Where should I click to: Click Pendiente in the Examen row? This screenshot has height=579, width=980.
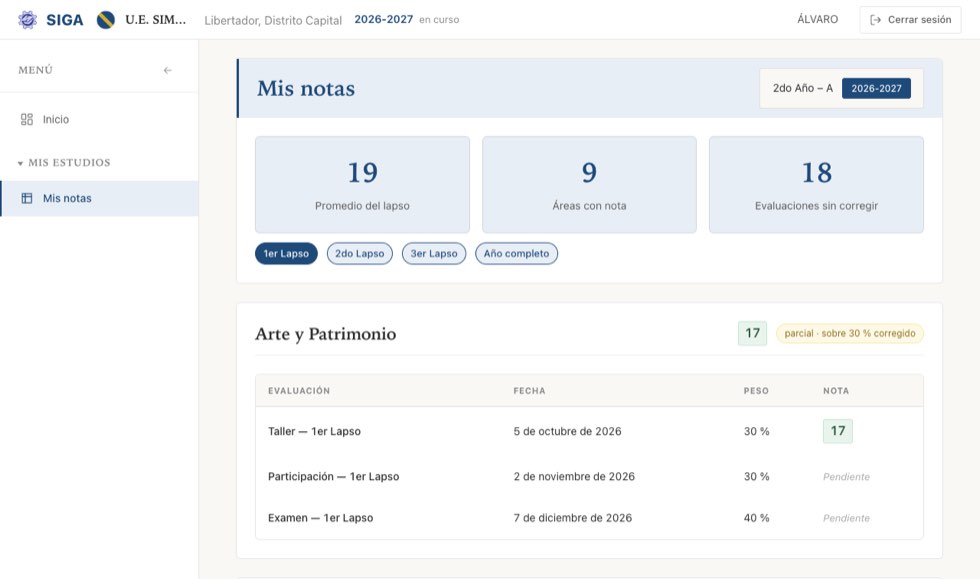(846, 518)
